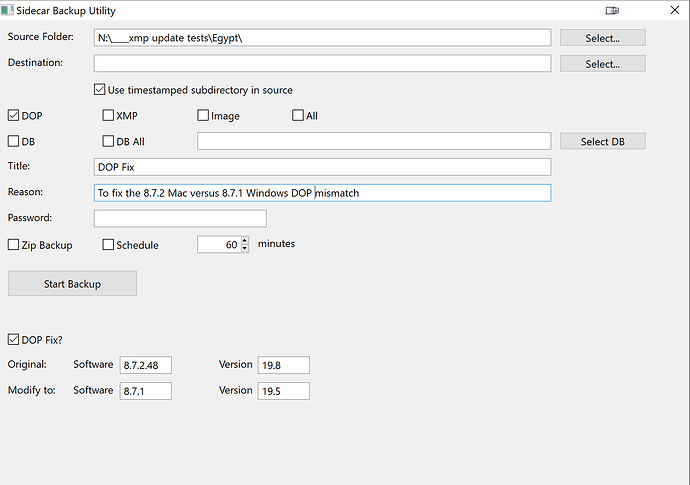Viewport: 690px width, 485px height.
Task: Focus the Password input field
Action: pyautogui.click(x=180, y=219)
